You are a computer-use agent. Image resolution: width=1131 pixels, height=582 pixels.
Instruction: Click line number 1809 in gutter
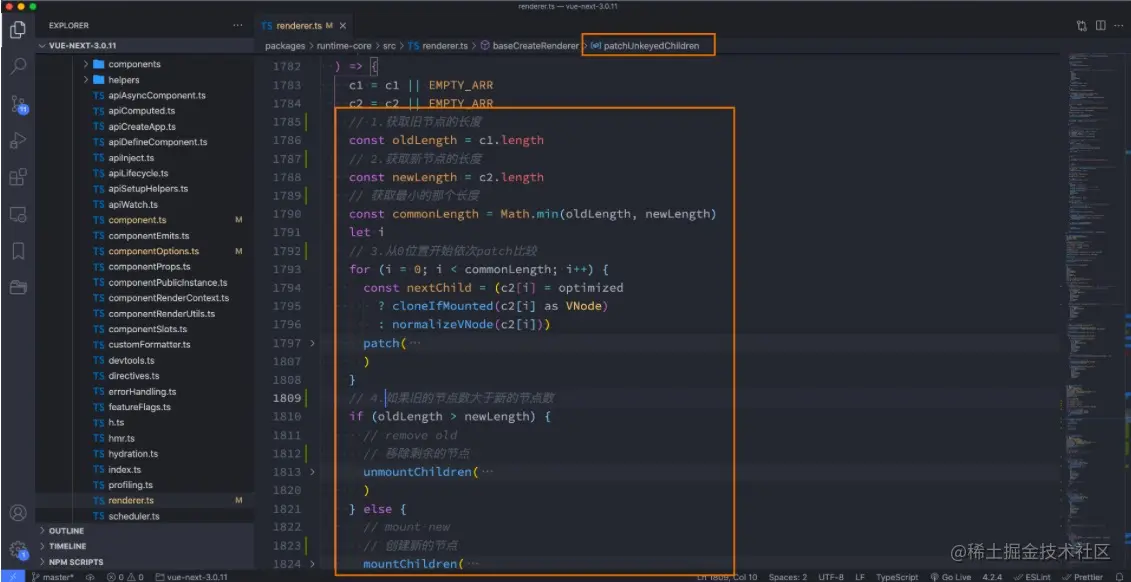click(287, 398)
